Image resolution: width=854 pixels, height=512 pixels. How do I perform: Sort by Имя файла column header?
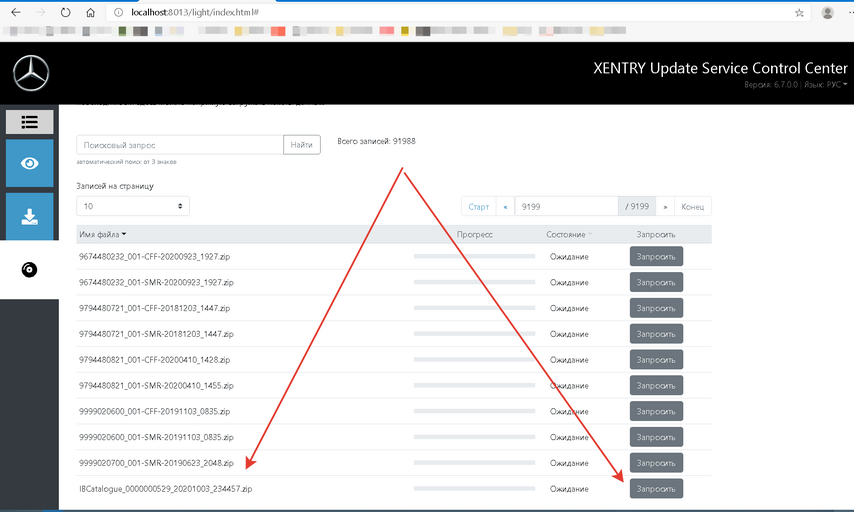pos(102,234)
